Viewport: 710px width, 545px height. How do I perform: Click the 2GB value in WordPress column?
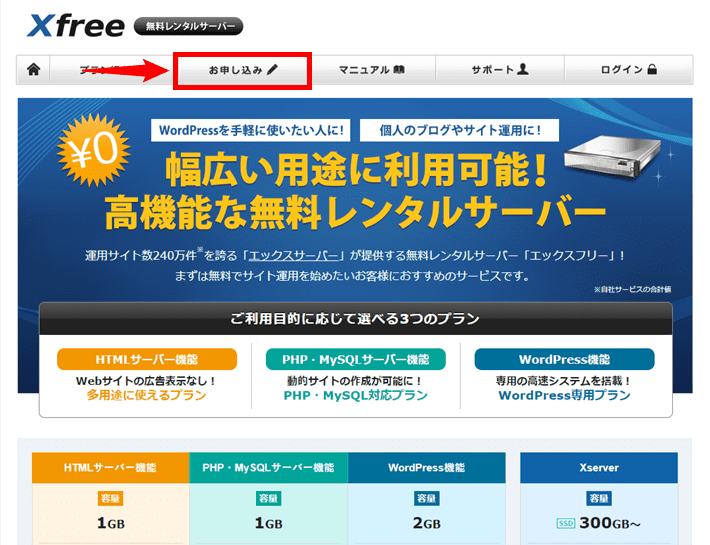[x=426, y=523]
